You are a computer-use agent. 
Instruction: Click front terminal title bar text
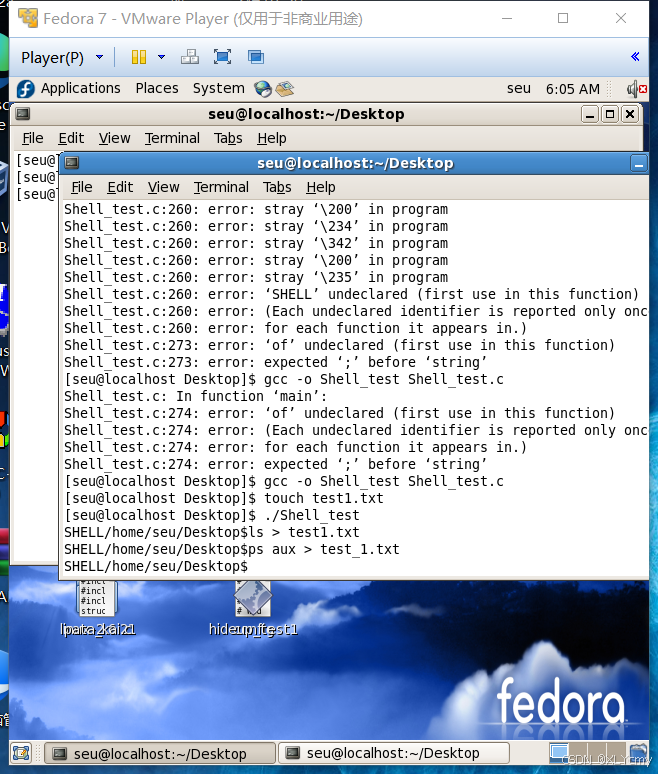[x=355, y=163]
